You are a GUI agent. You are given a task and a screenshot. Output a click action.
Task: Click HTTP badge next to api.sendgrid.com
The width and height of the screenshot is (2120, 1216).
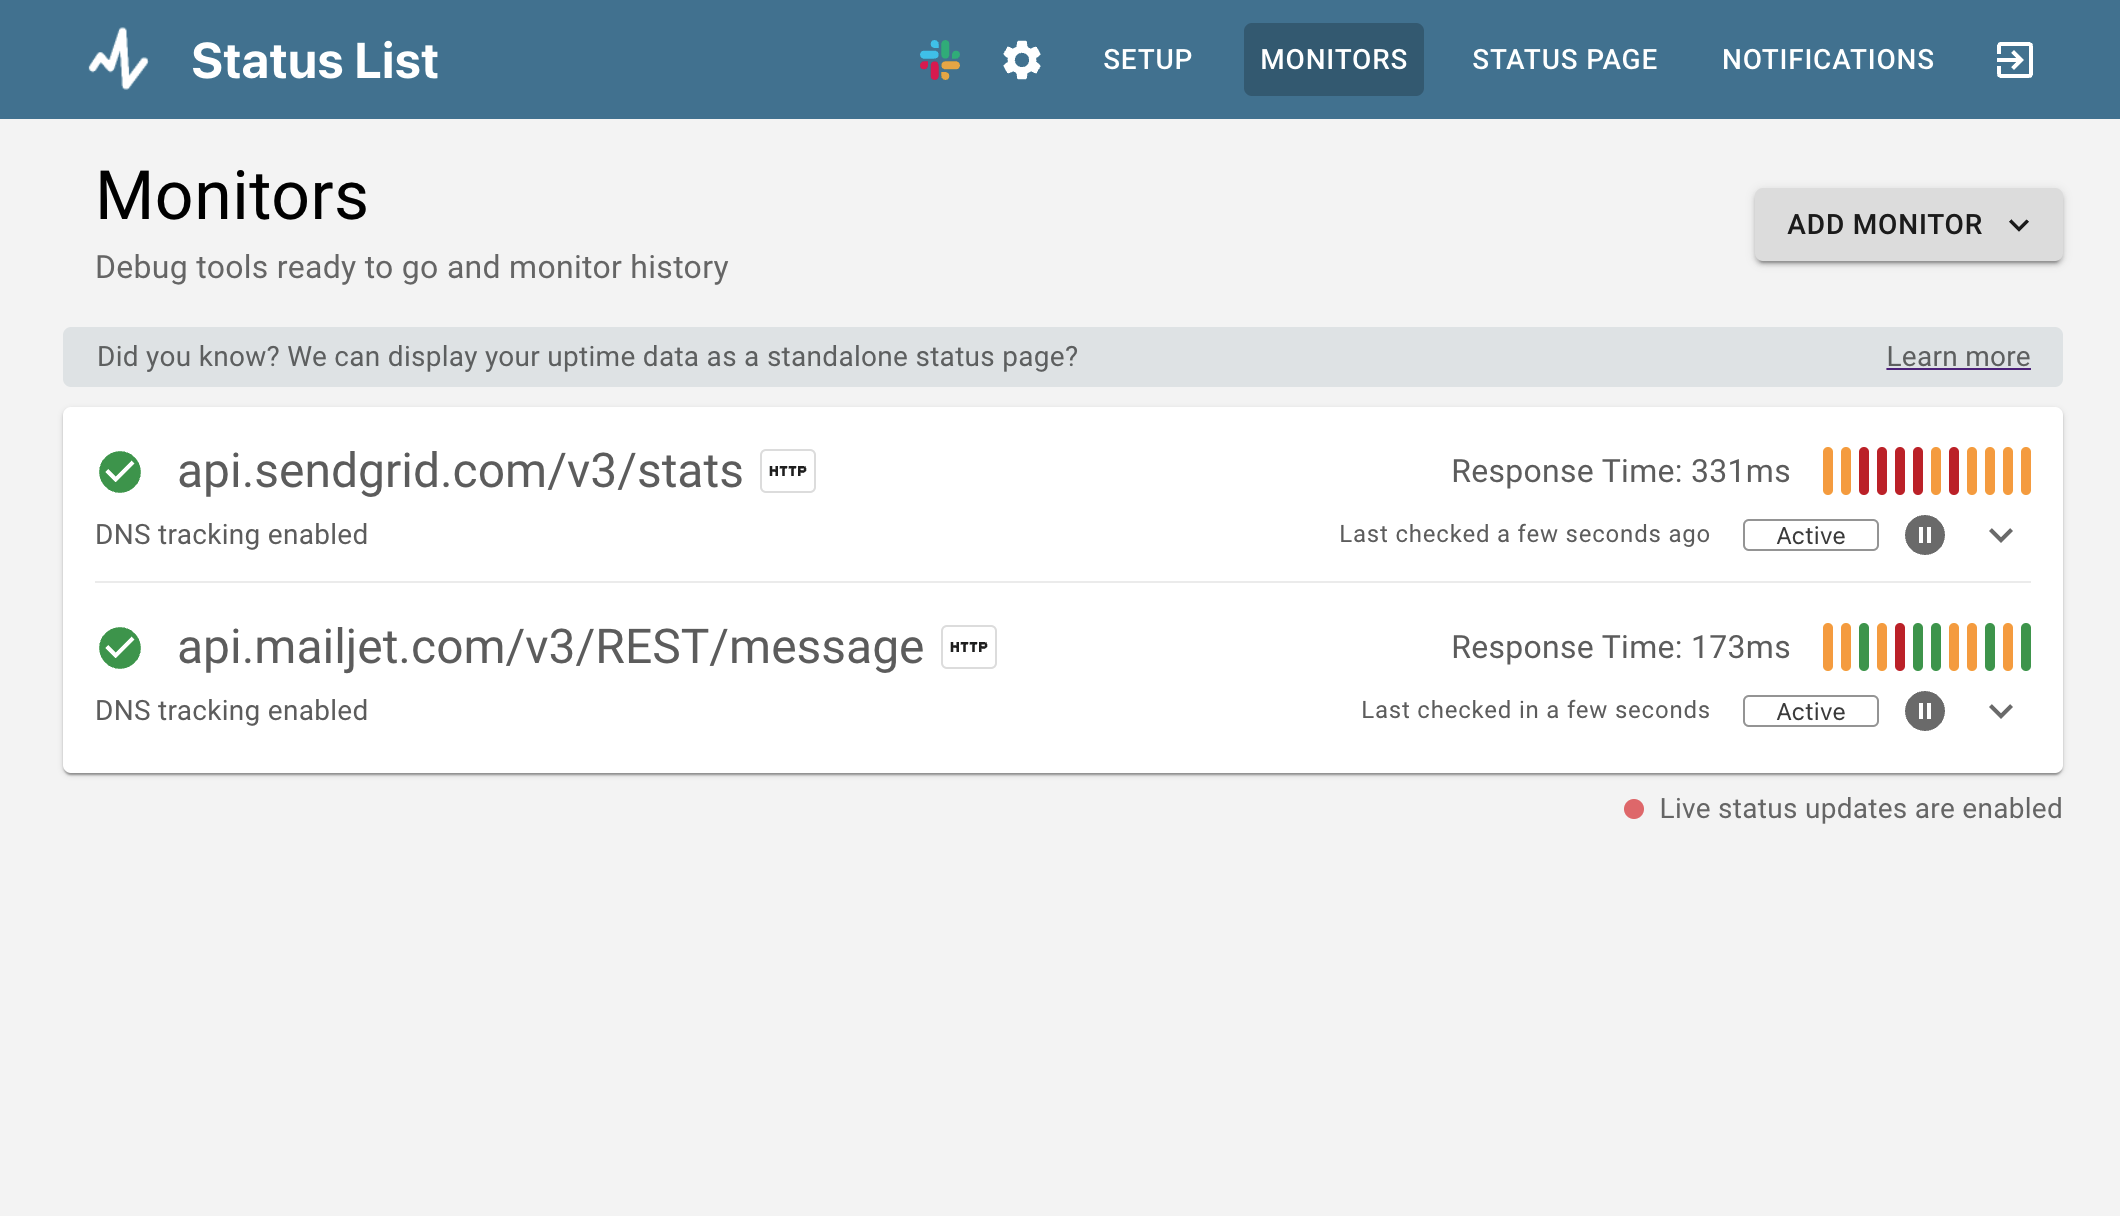click(x=788, y=471)
